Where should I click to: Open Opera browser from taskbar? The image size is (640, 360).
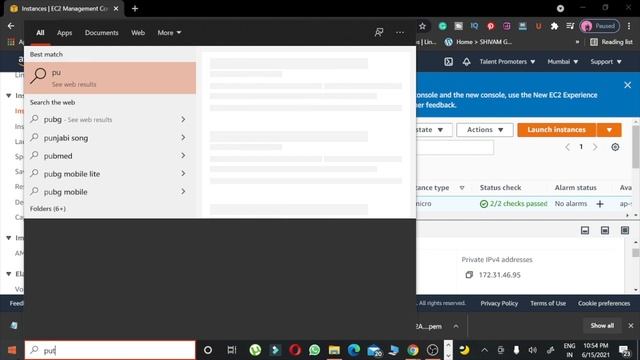(295, 350)
